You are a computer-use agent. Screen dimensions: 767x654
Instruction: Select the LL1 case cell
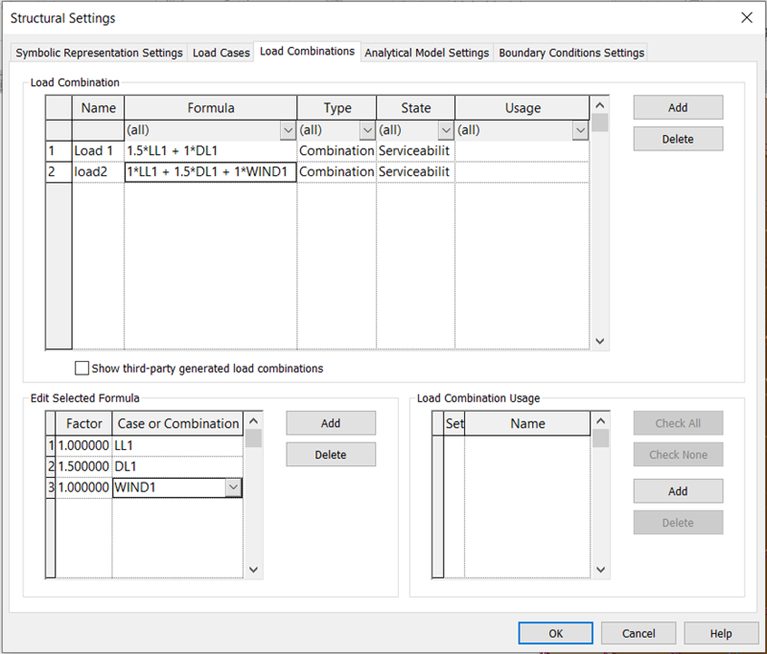[178, 446]
